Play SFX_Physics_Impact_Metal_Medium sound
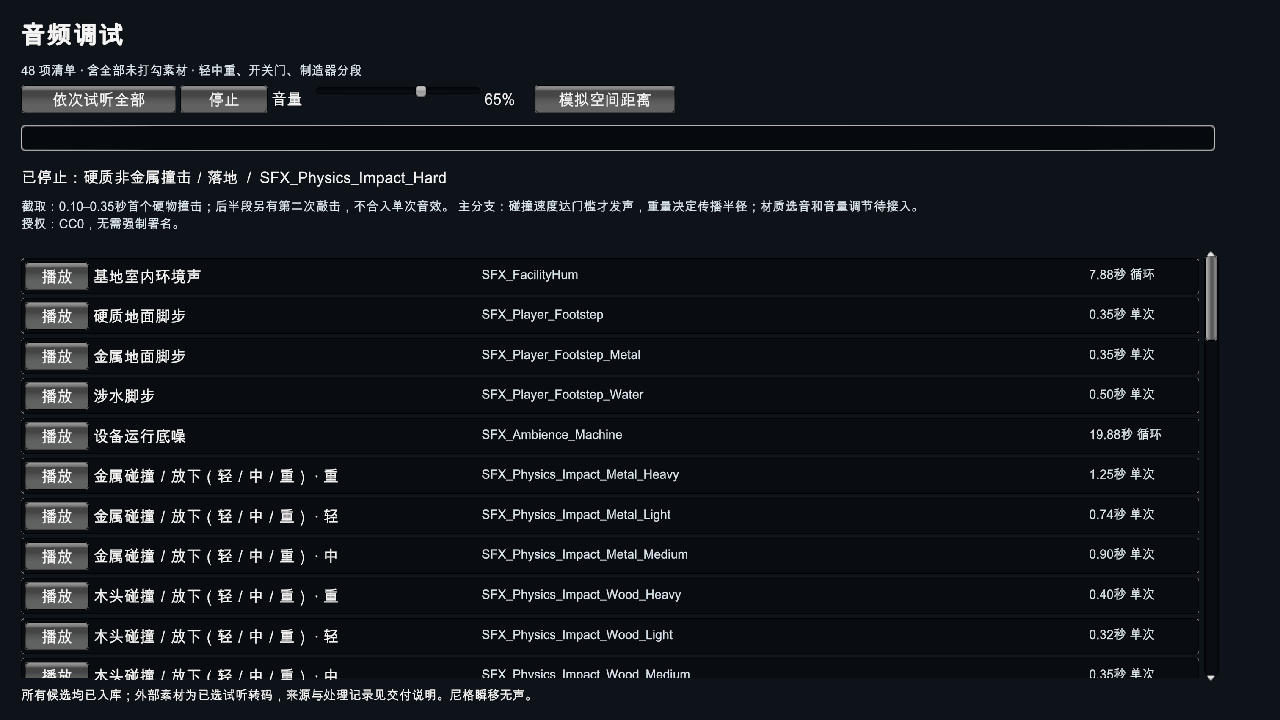The image size is (1280, 720). coord(57,556)
